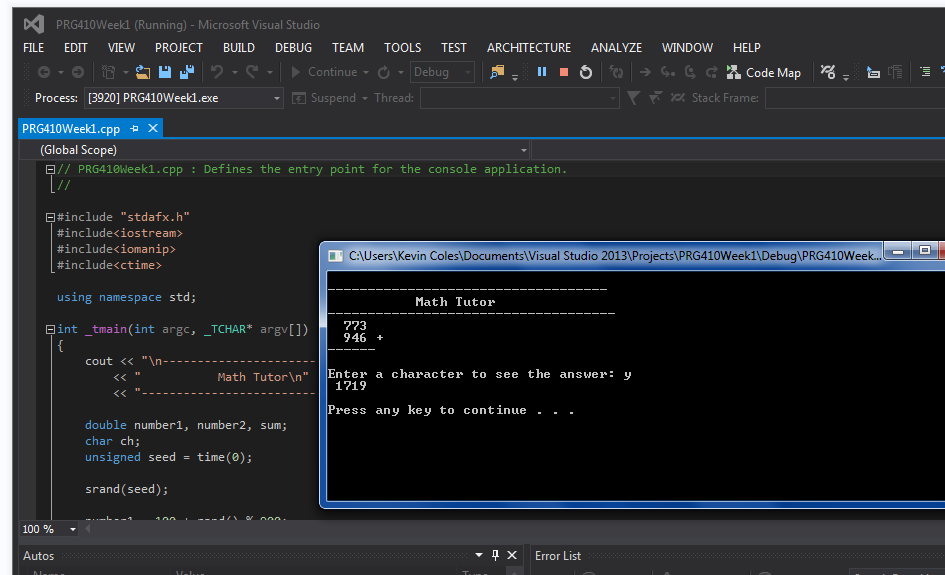Screen dimensions: 945x575
Task: Click the Thread filter funnel icon
Action: tap(633, 98)
